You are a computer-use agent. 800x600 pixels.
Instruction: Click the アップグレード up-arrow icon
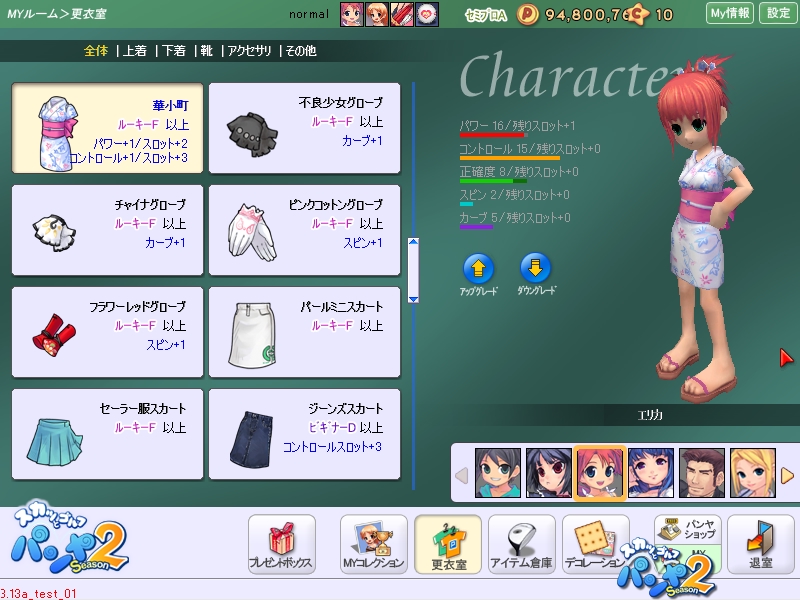478,268
